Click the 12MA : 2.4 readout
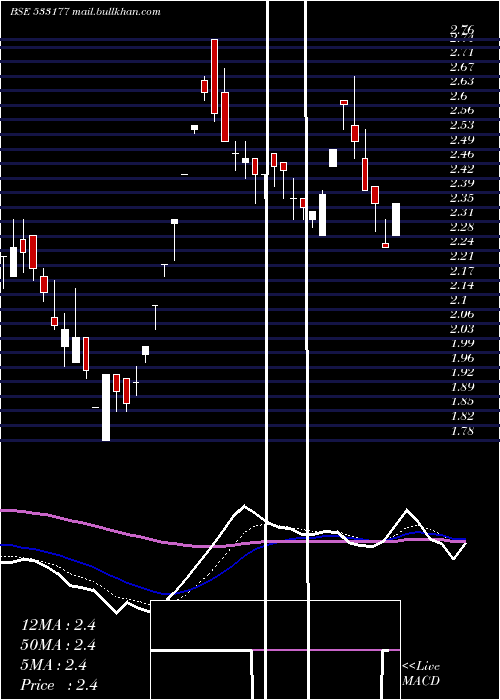Viewport: 500px width, 700px height. (x=58, y=625)
